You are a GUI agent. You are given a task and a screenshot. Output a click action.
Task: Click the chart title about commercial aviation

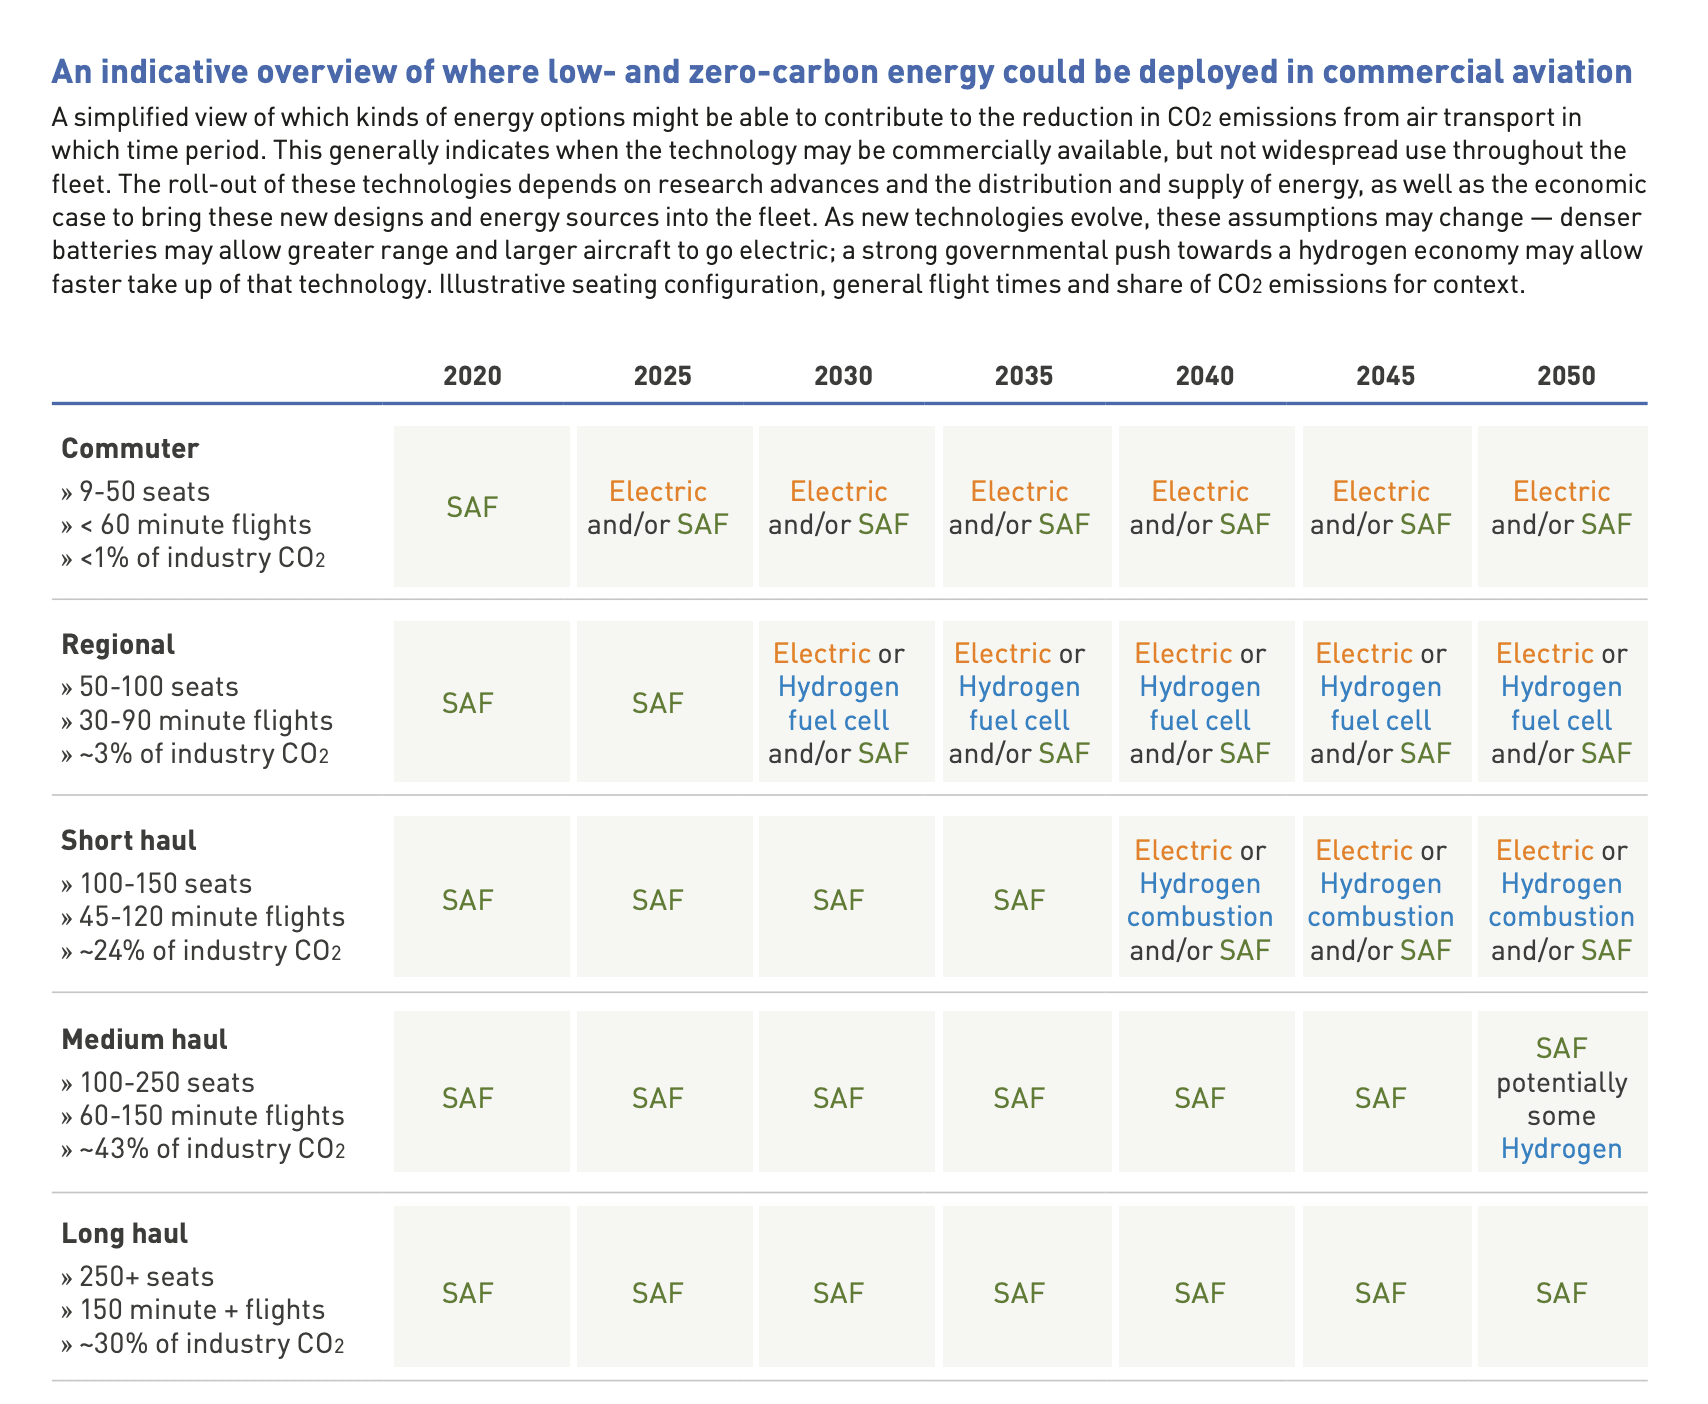click(x=841, y=72)
